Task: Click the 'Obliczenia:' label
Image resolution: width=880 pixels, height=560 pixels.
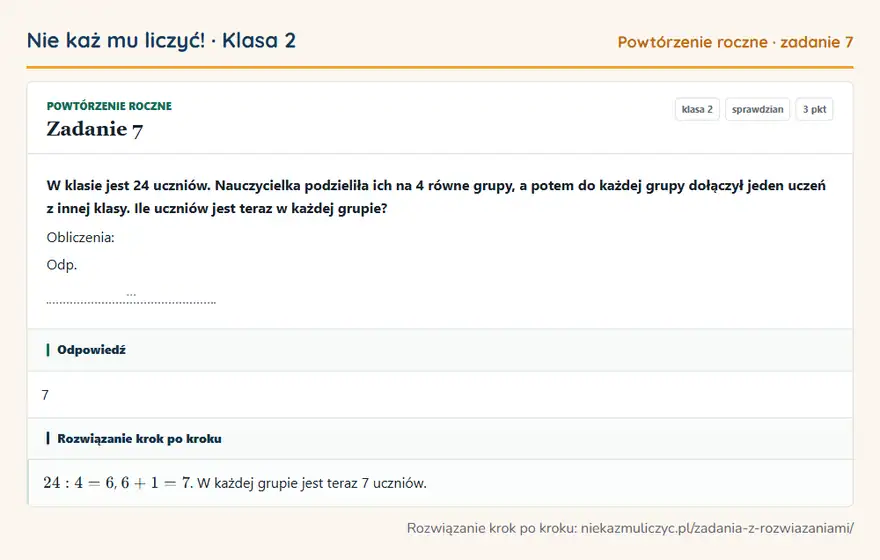Action: (x=80, y=237)
